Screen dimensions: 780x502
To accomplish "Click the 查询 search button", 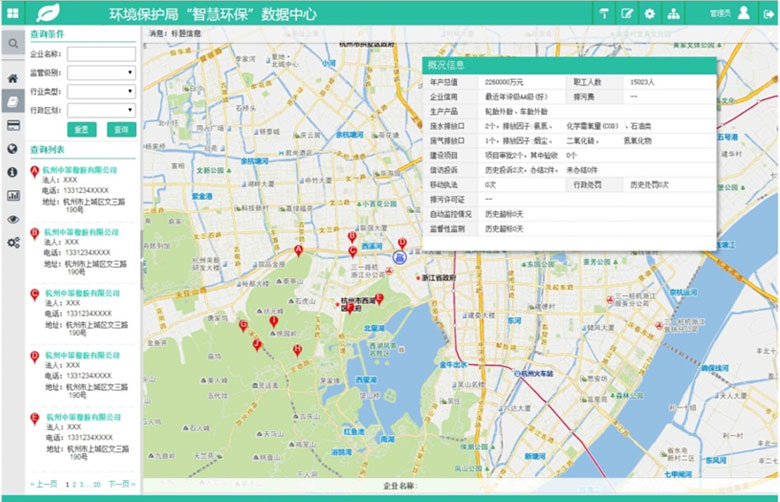I will click(x=121, y=130).
